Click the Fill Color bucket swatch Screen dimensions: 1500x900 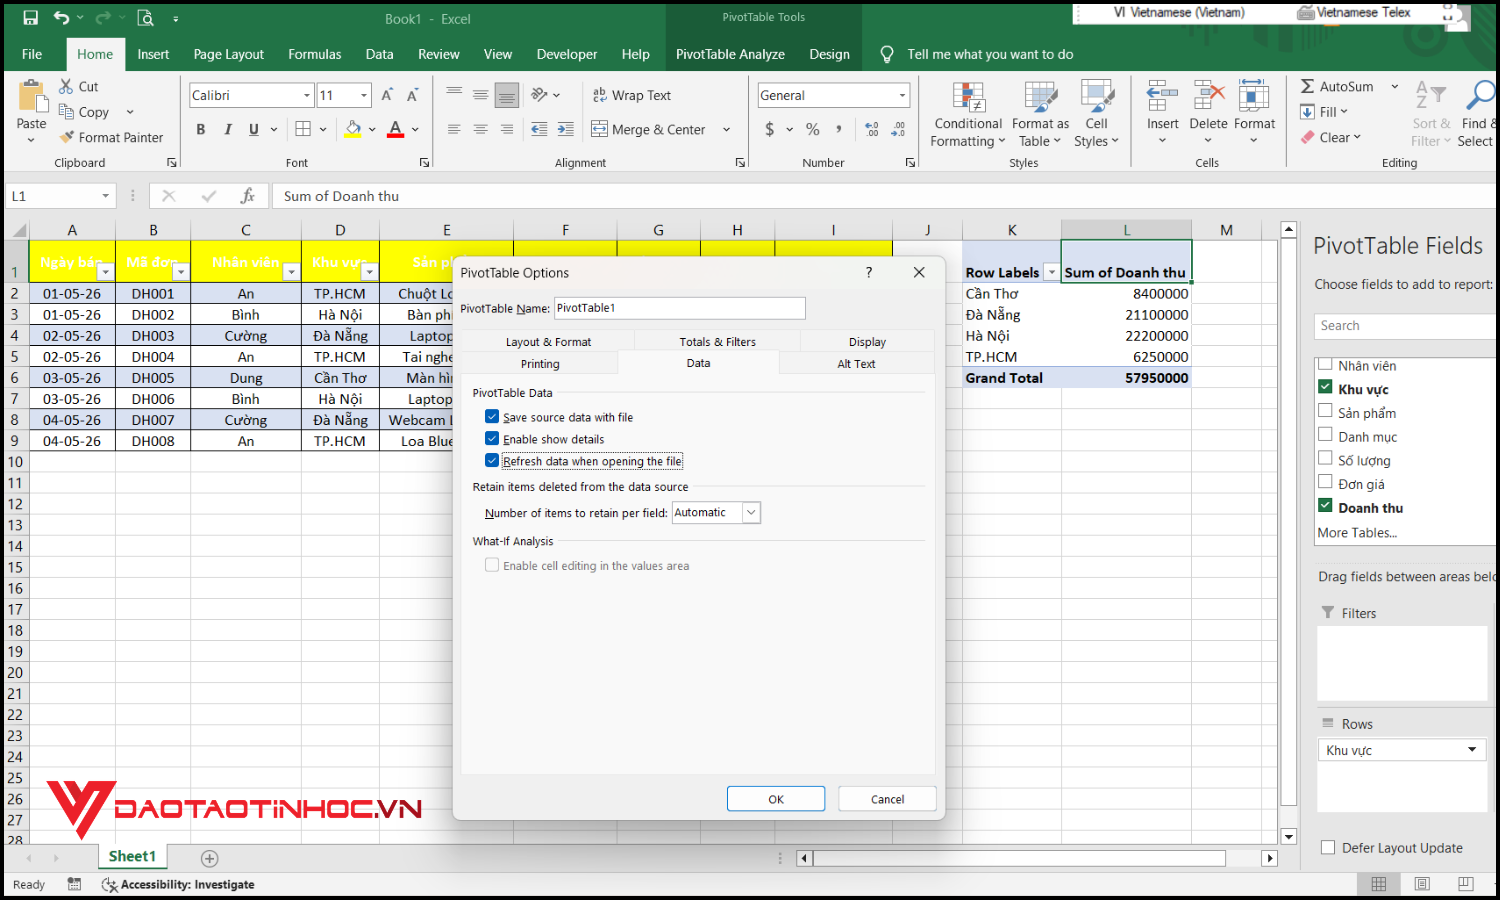(352, 129)
